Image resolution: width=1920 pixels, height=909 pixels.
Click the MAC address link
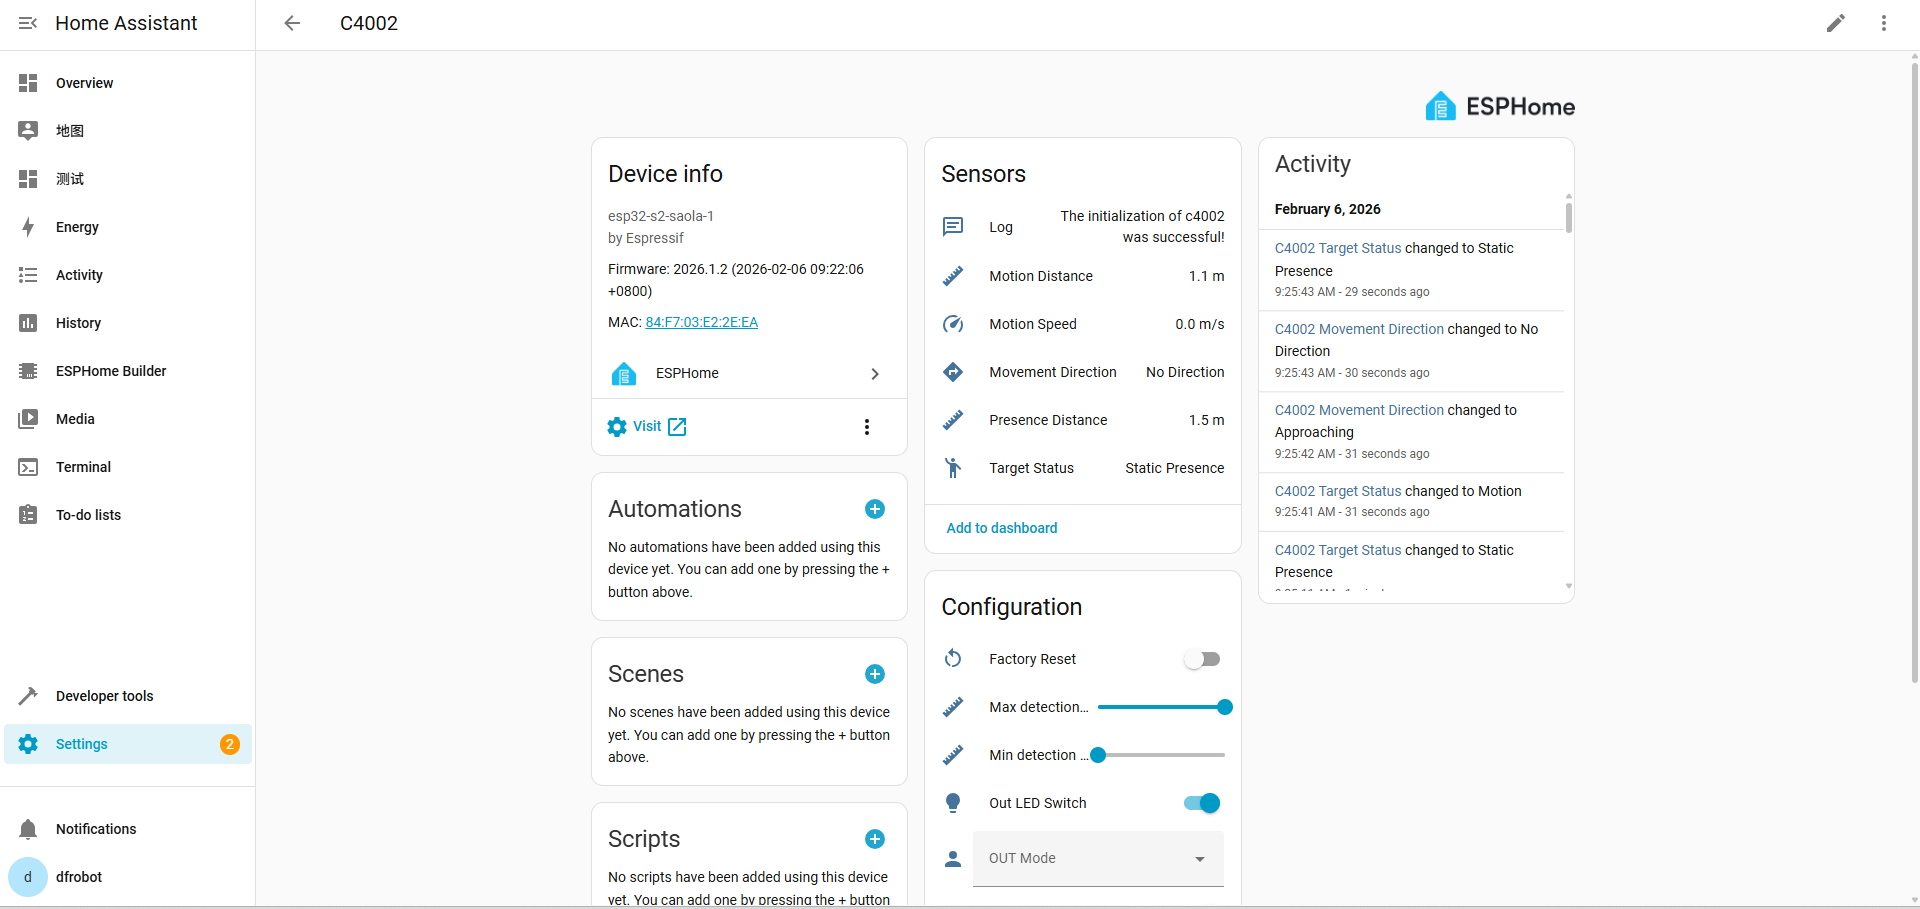click(701, 322)
